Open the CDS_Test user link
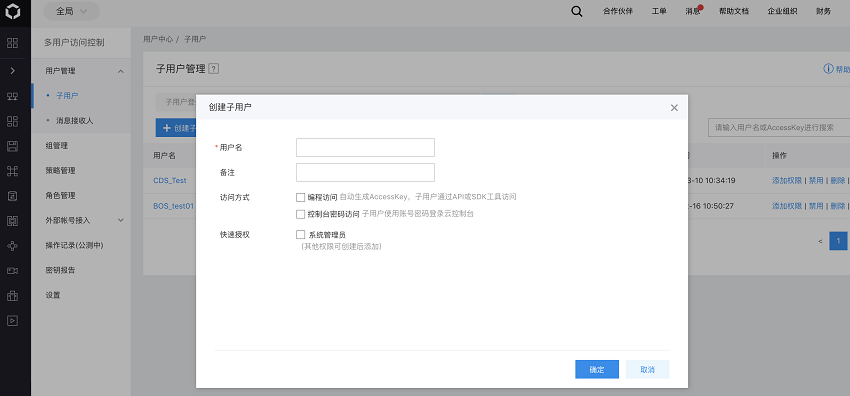850x396 pixels. 170,180
